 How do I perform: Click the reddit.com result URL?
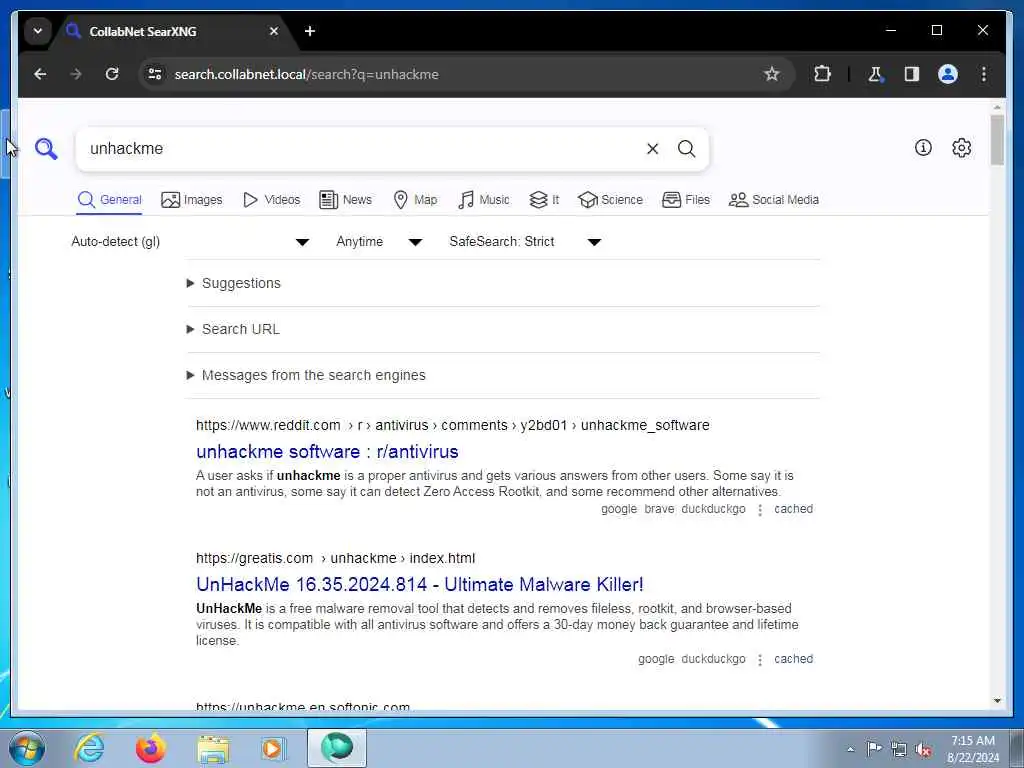pyautogui.click(x=453, y=425)
